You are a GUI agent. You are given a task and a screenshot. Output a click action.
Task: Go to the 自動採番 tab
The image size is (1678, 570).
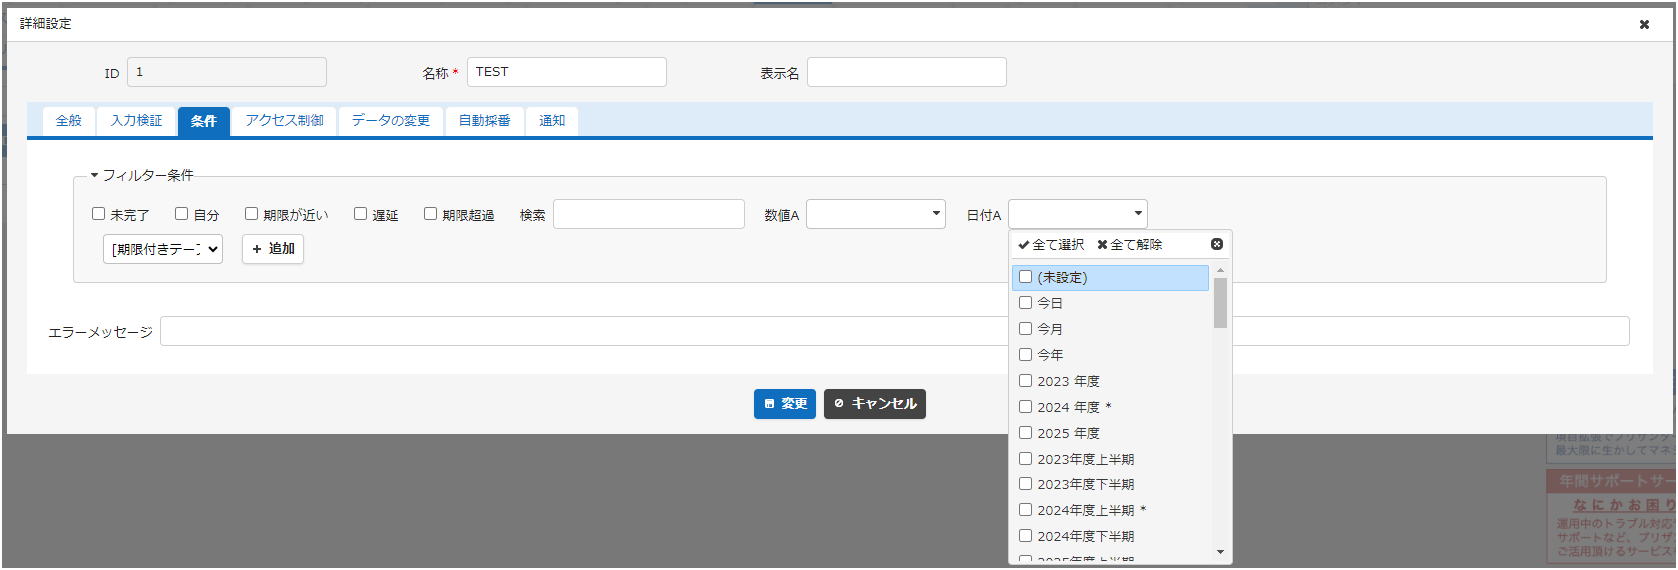click(x=485, y=121)
